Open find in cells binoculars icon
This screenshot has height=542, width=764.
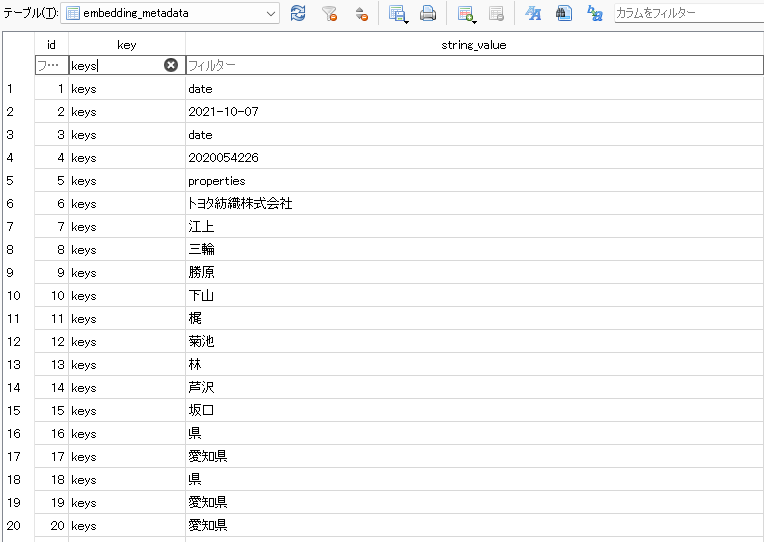click(564, 13)
